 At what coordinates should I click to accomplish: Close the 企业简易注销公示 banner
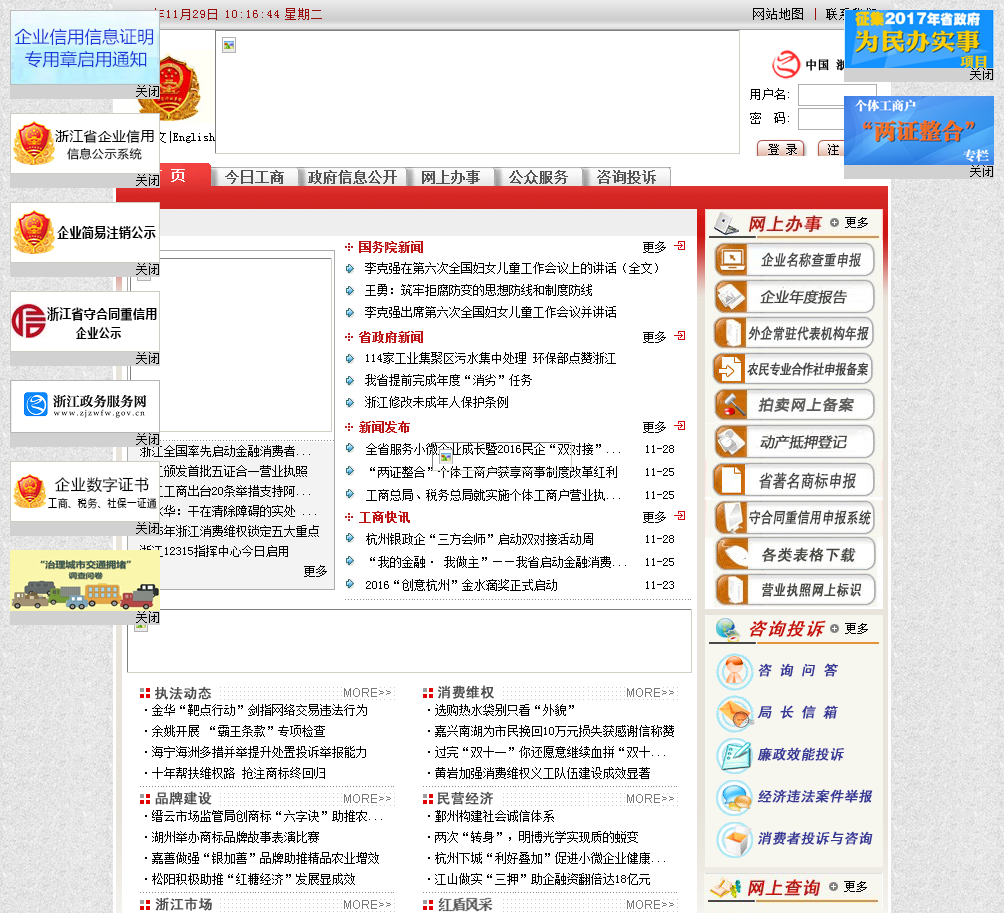(147, 270)
